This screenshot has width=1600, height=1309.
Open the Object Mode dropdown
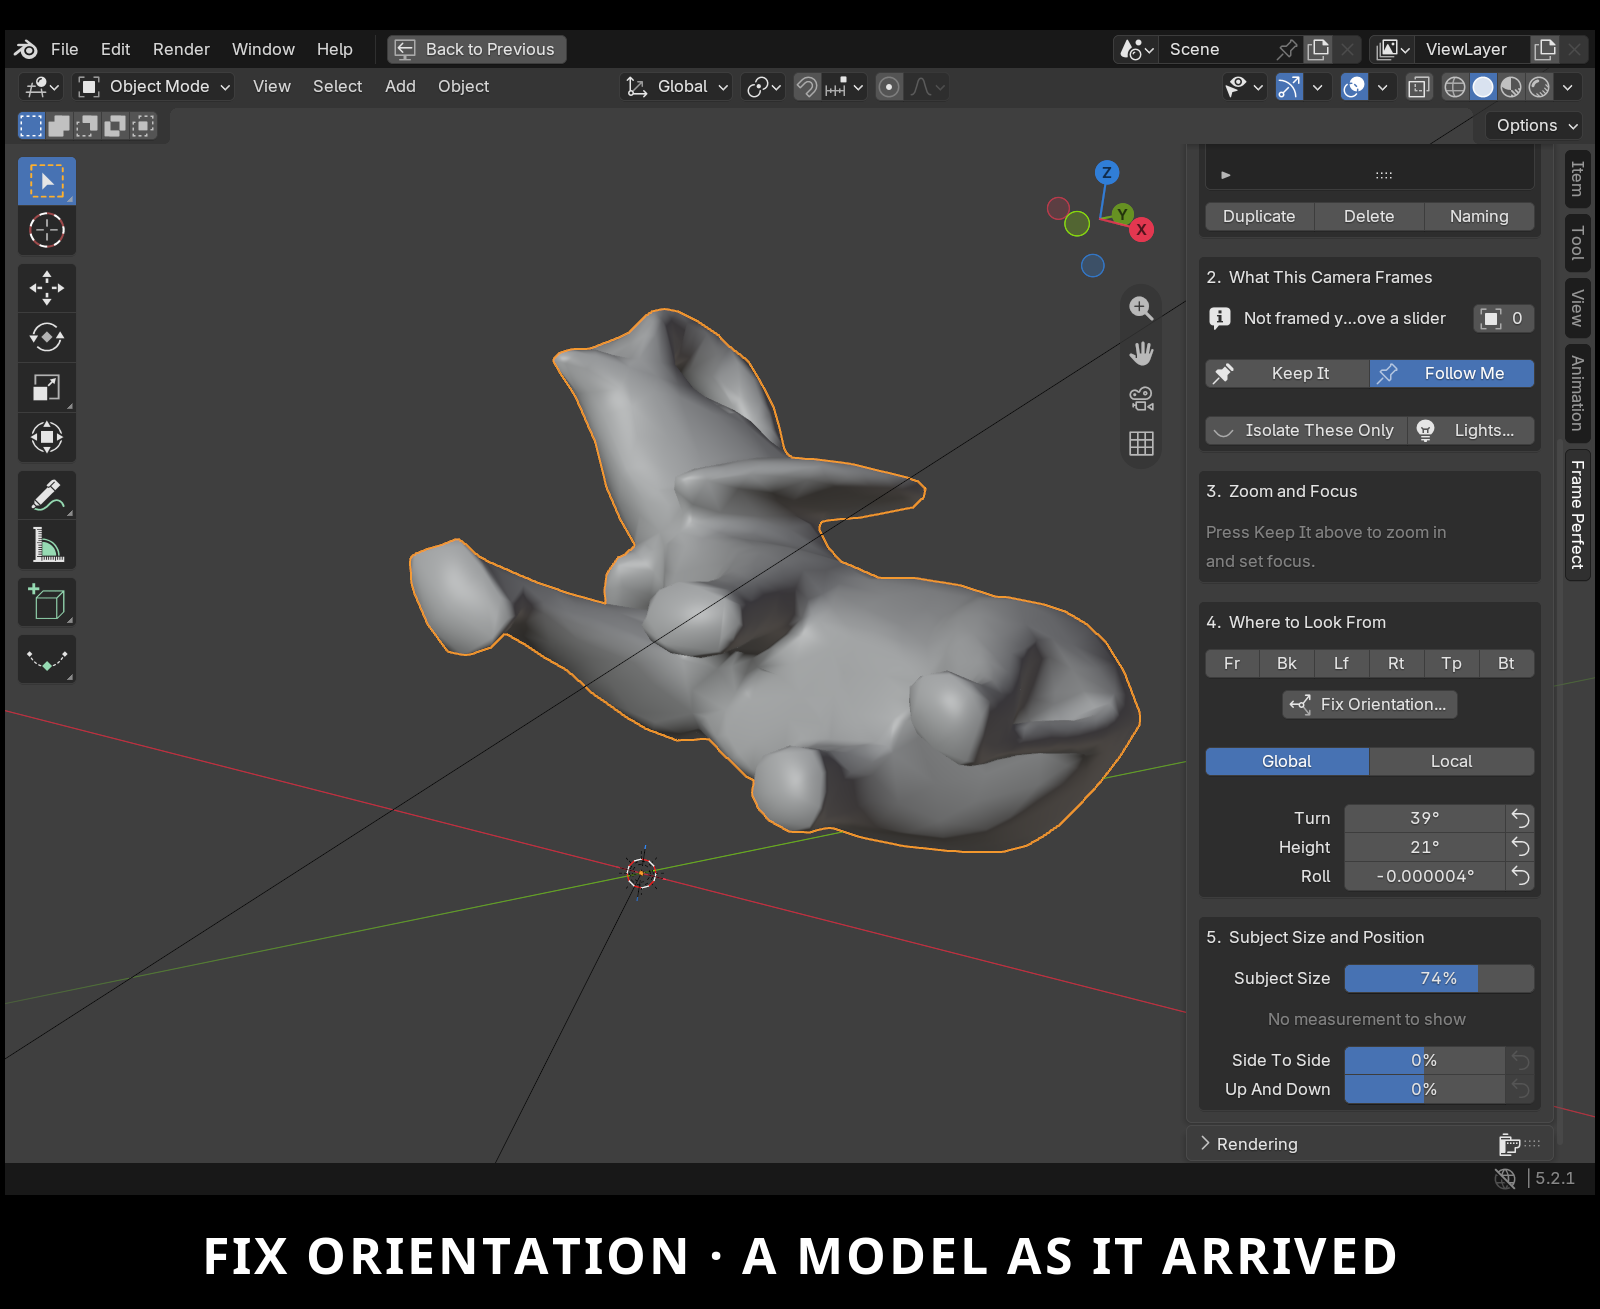(x=154, y=87)
